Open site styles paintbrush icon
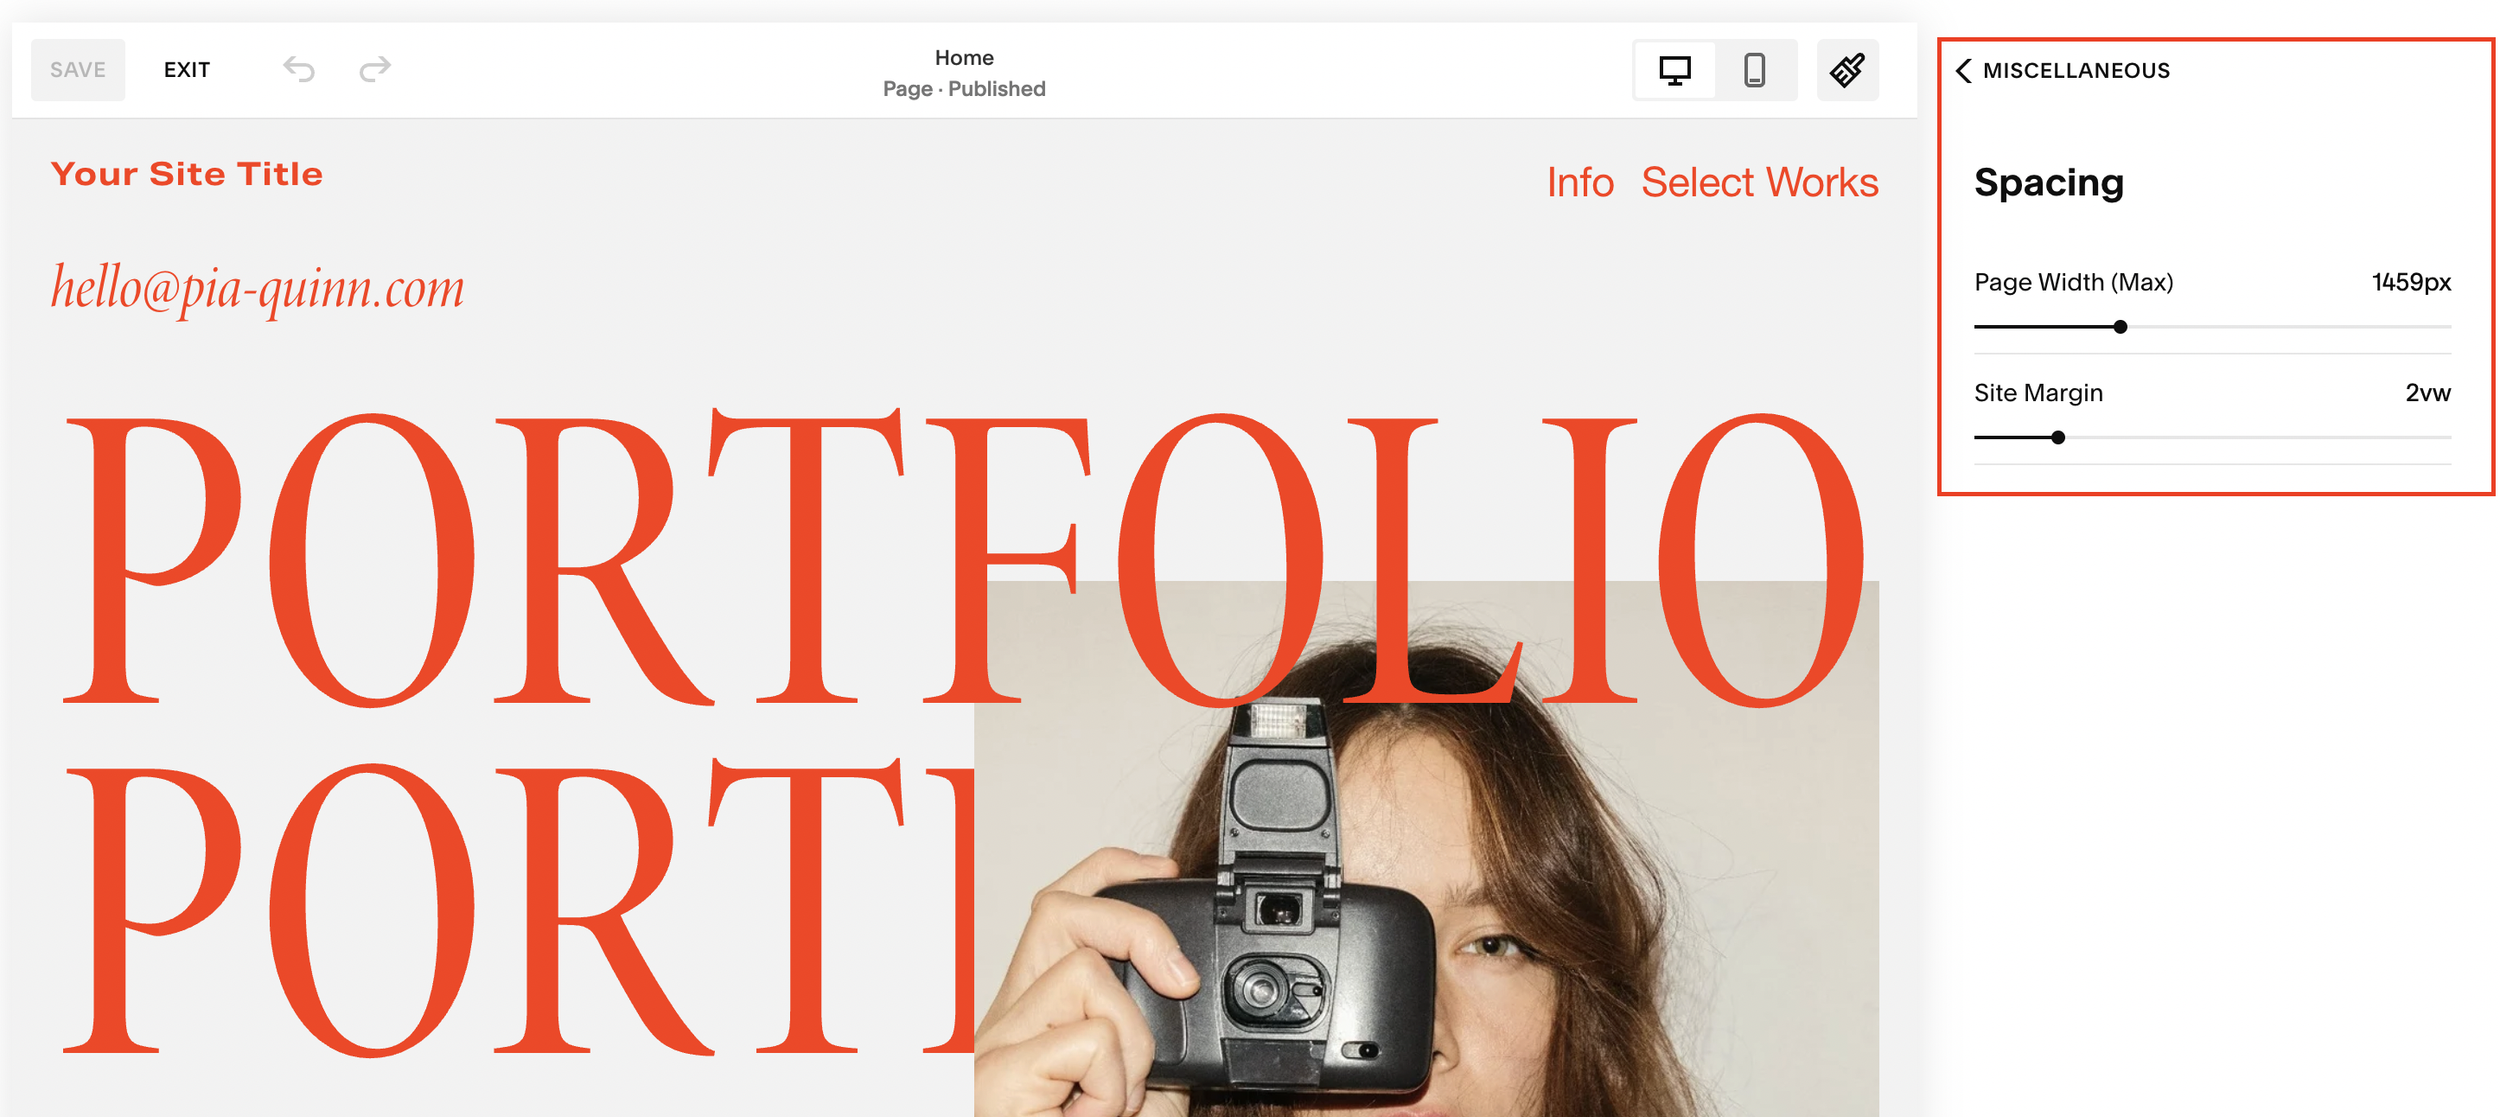 1847,70
